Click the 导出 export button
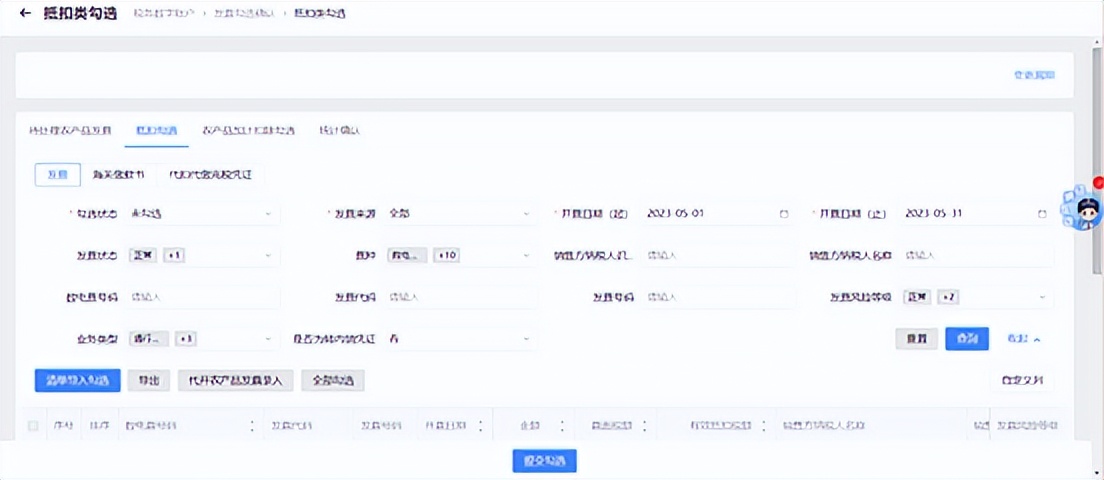 point(149,381)
